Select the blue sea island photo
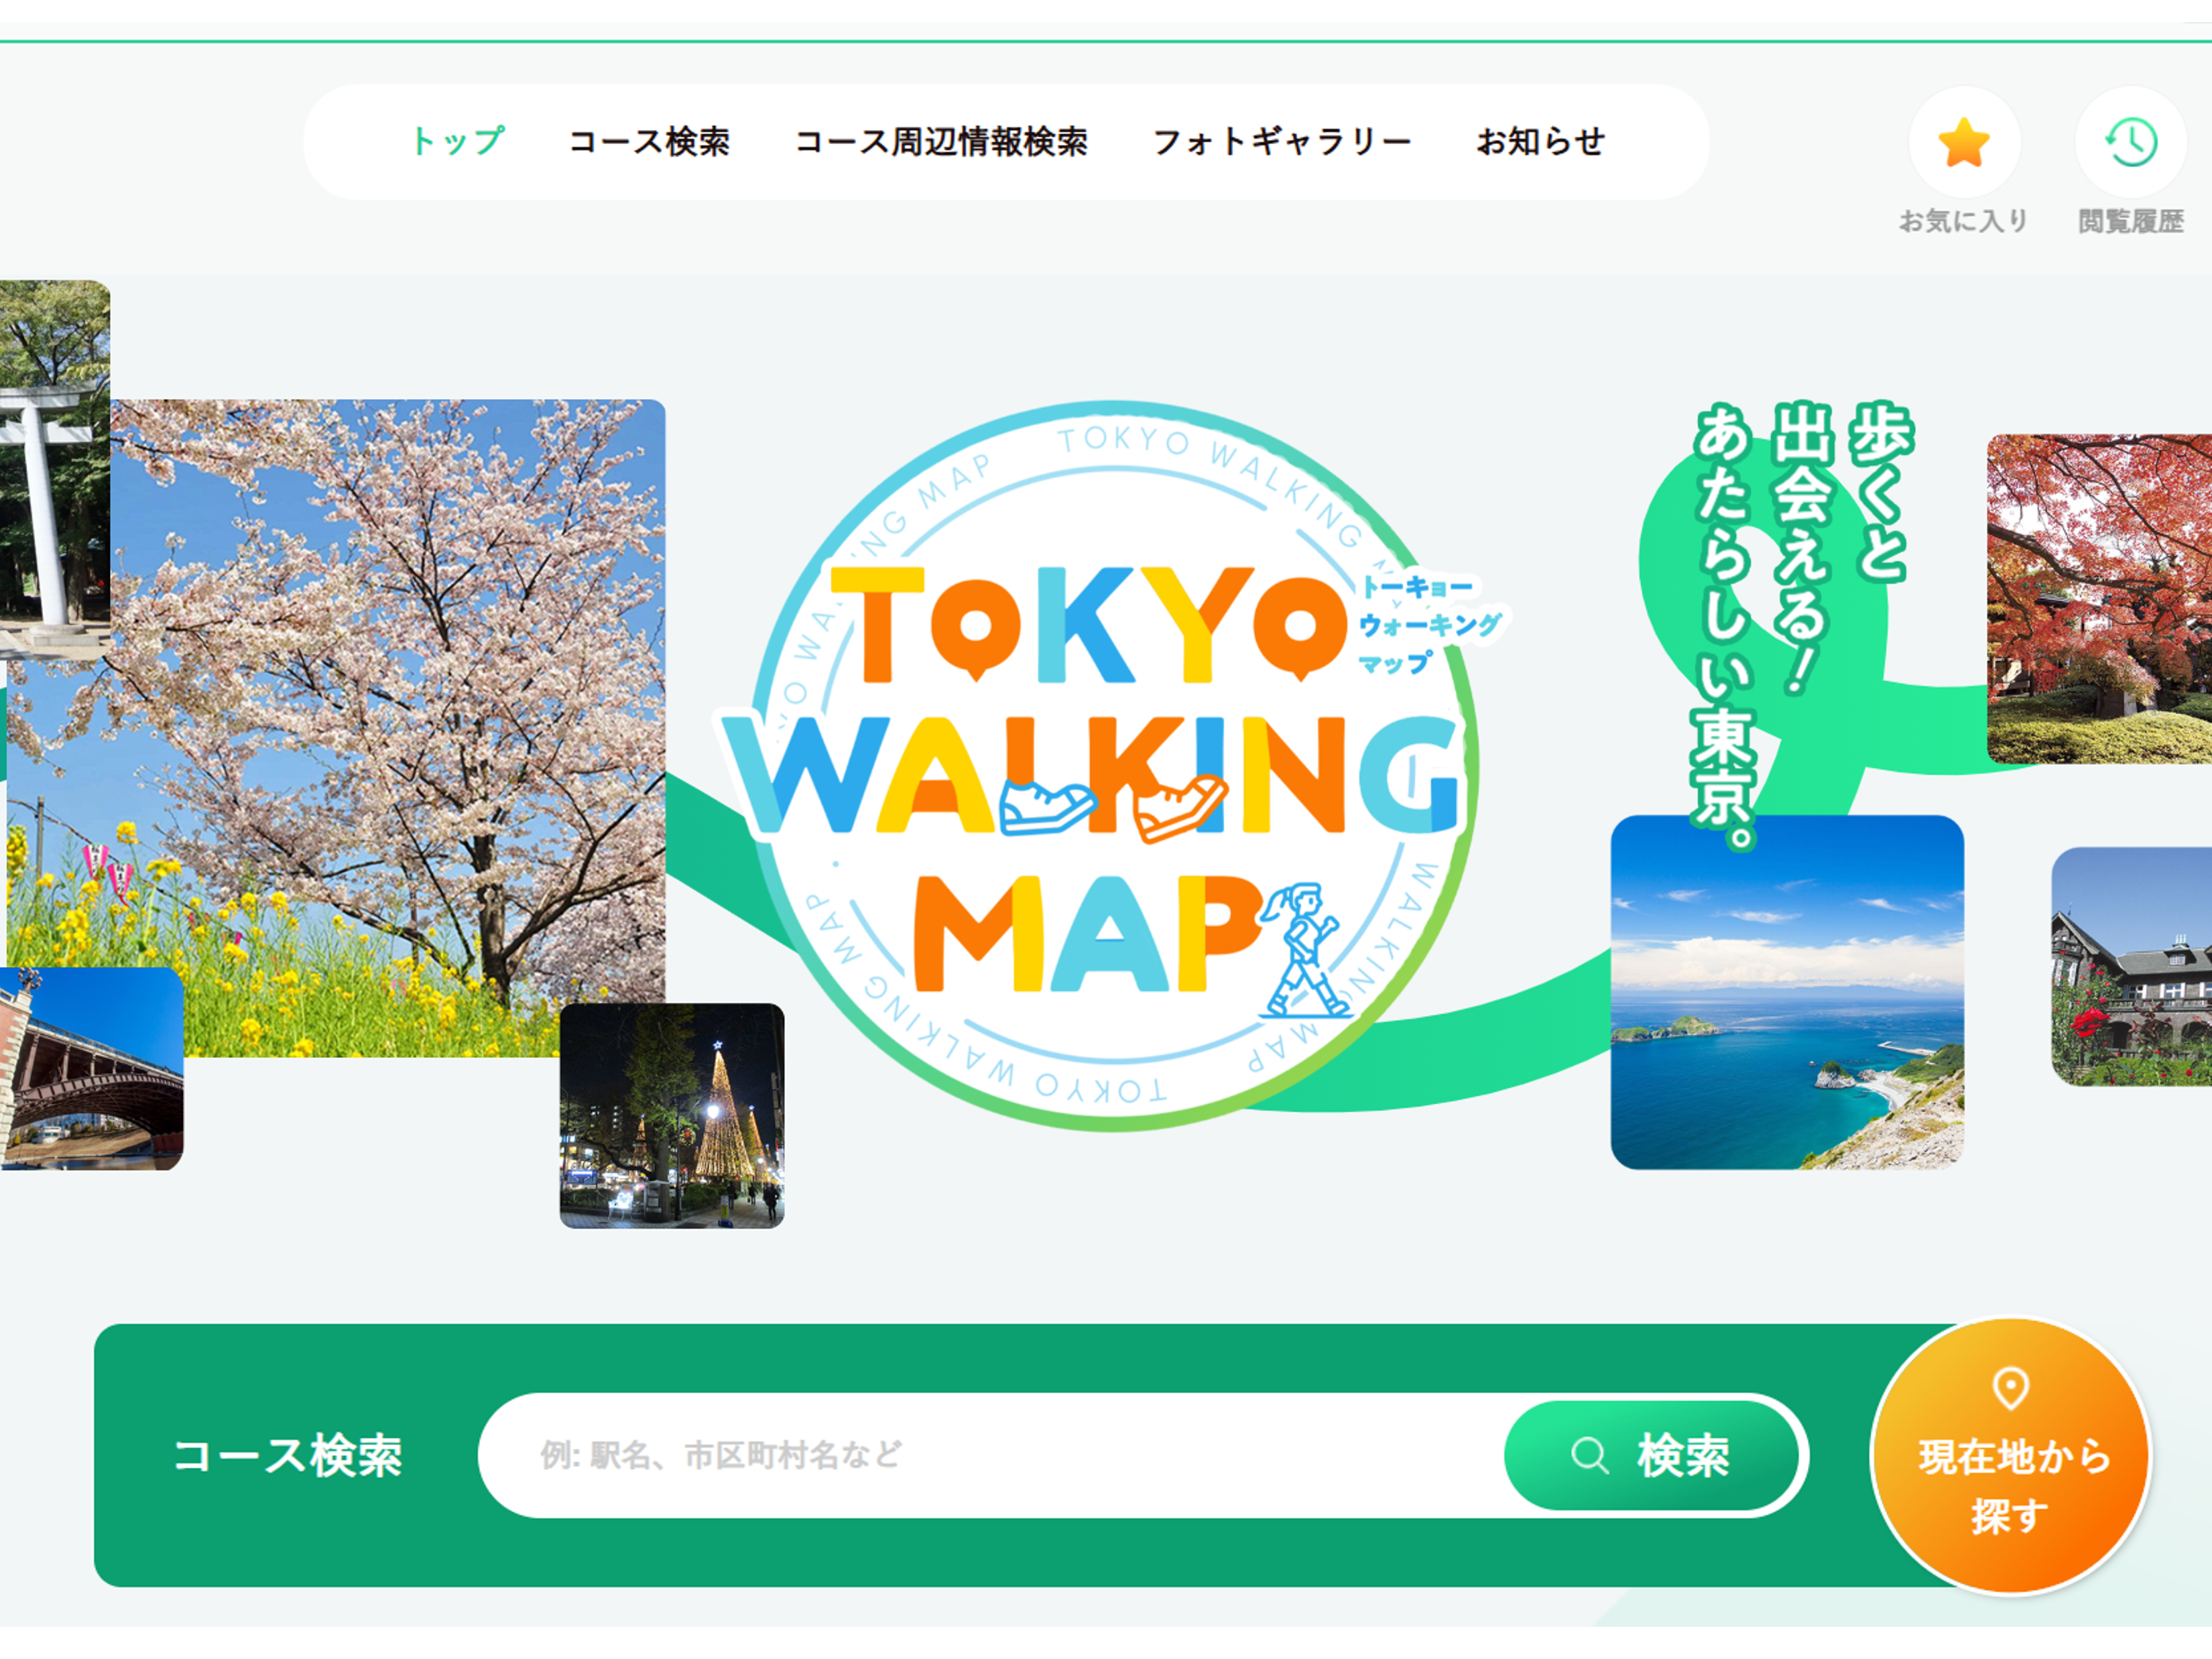 [x=1787, y=992]
